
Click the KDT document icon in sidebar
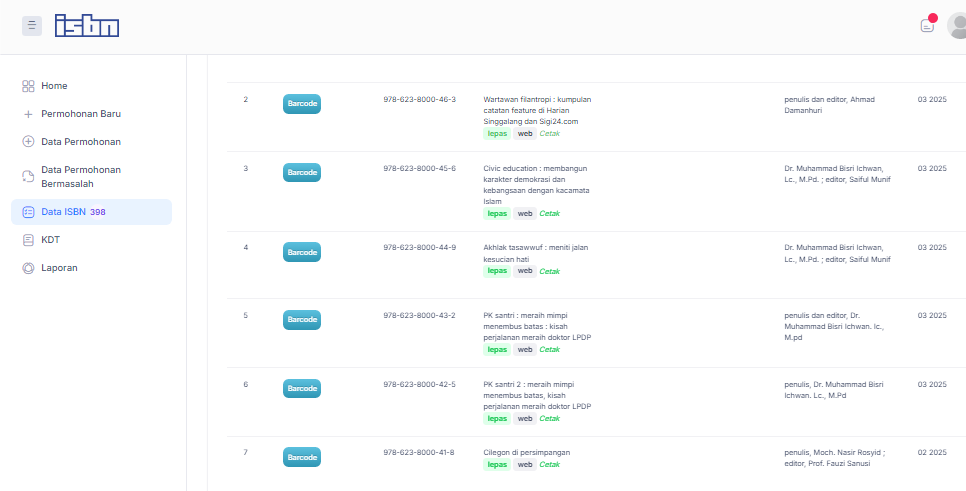click(28, 240)
